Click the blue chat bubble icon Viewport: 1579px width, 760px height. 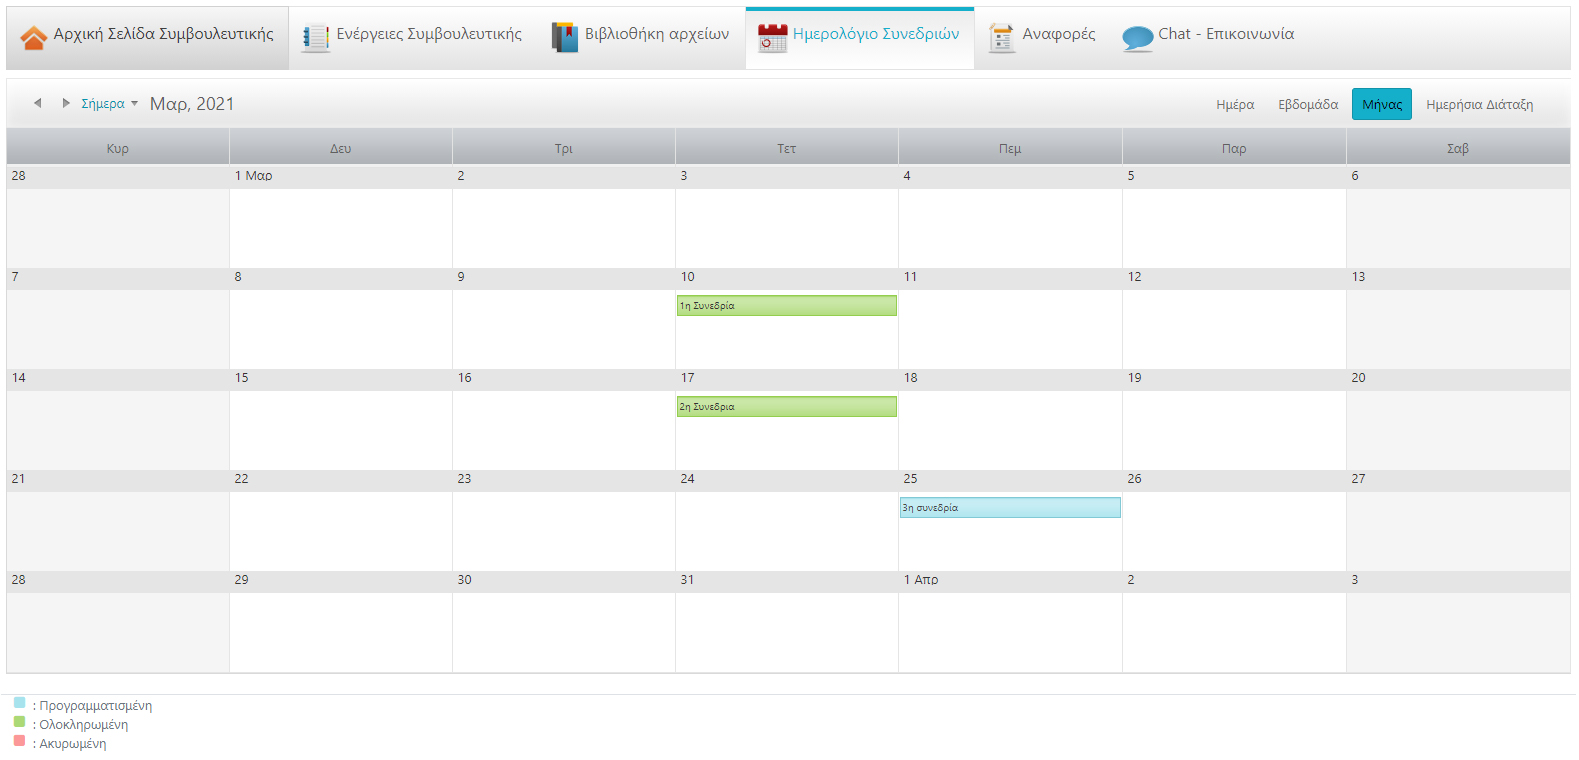coord(1137,38)
